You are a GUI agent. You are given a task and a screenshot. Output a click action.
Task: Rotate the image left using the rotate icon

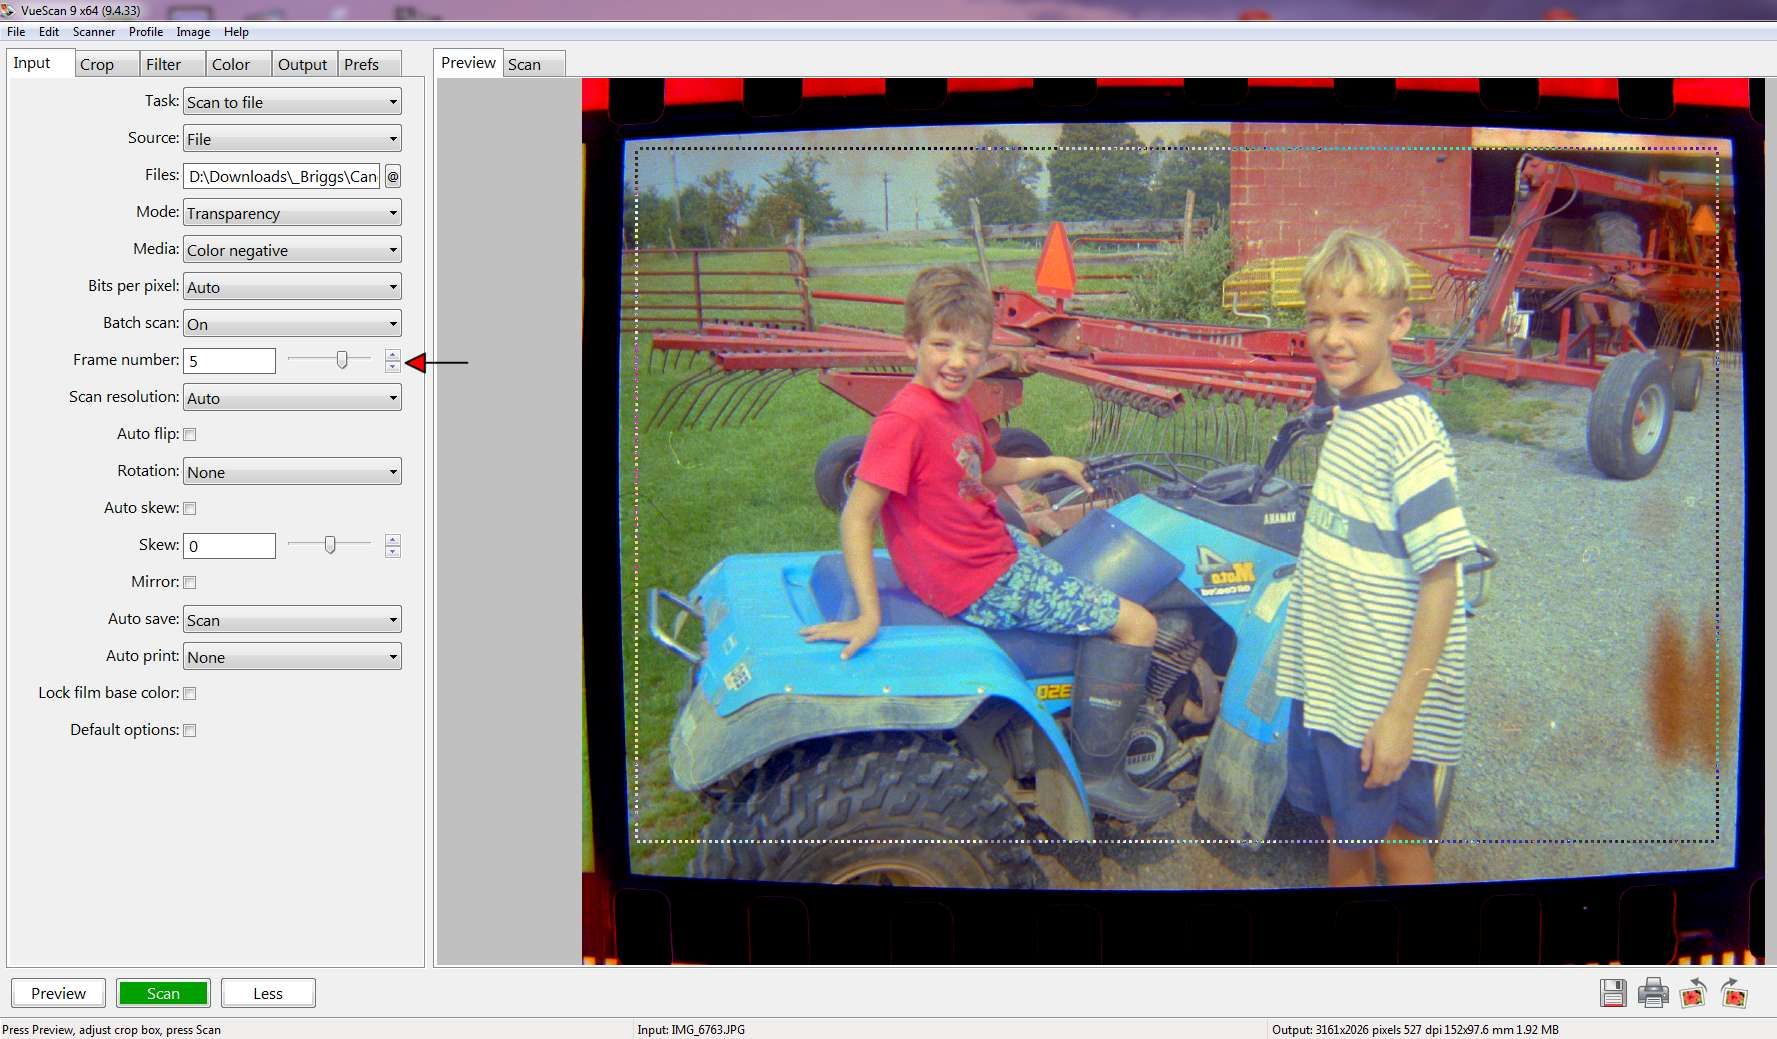pos(1692,993)
